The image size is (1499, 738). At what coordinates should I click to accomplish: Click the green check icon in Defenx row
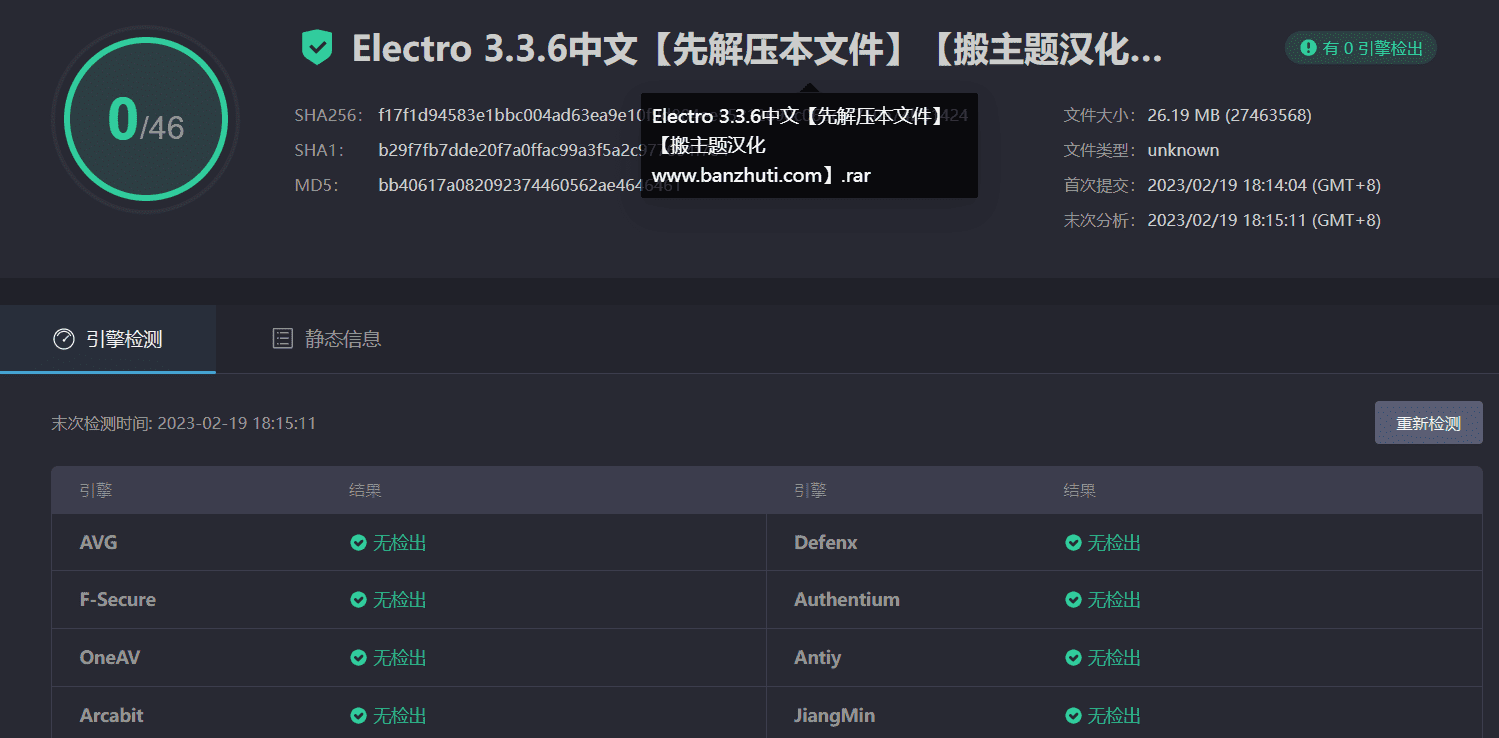pyautogui.click(x=1073, y=543)
